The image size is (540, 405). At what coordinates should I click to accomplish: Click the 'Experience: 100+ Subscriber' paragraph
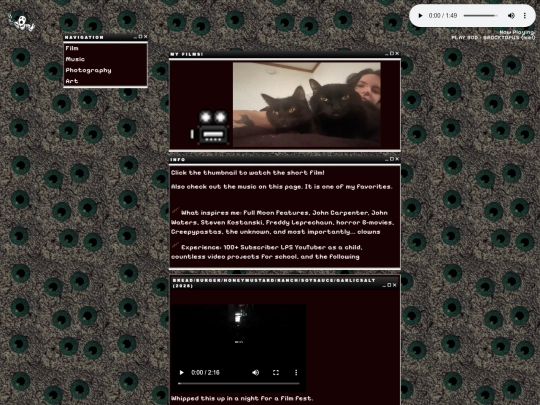click(266, 252)
